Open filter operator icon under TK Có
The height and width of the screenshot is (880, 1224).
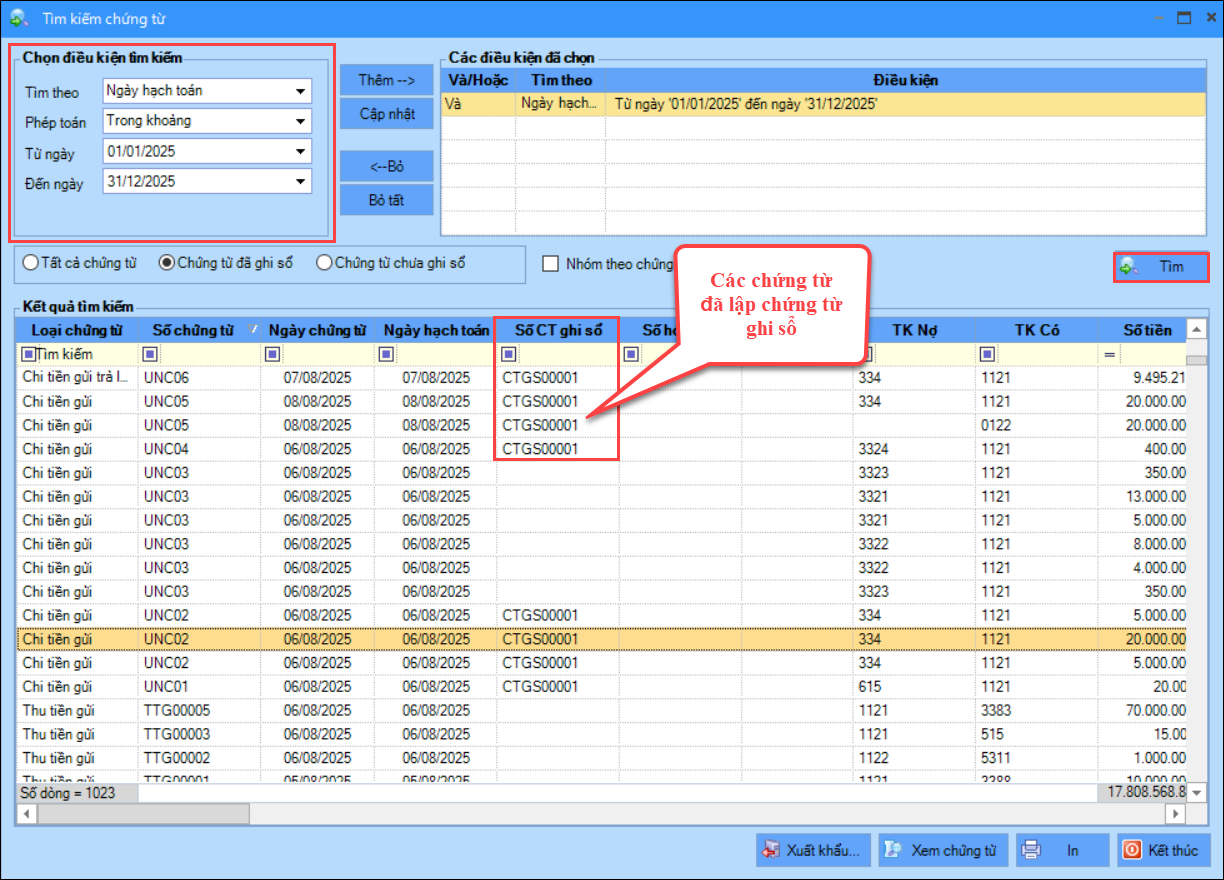tap(988, 353)
